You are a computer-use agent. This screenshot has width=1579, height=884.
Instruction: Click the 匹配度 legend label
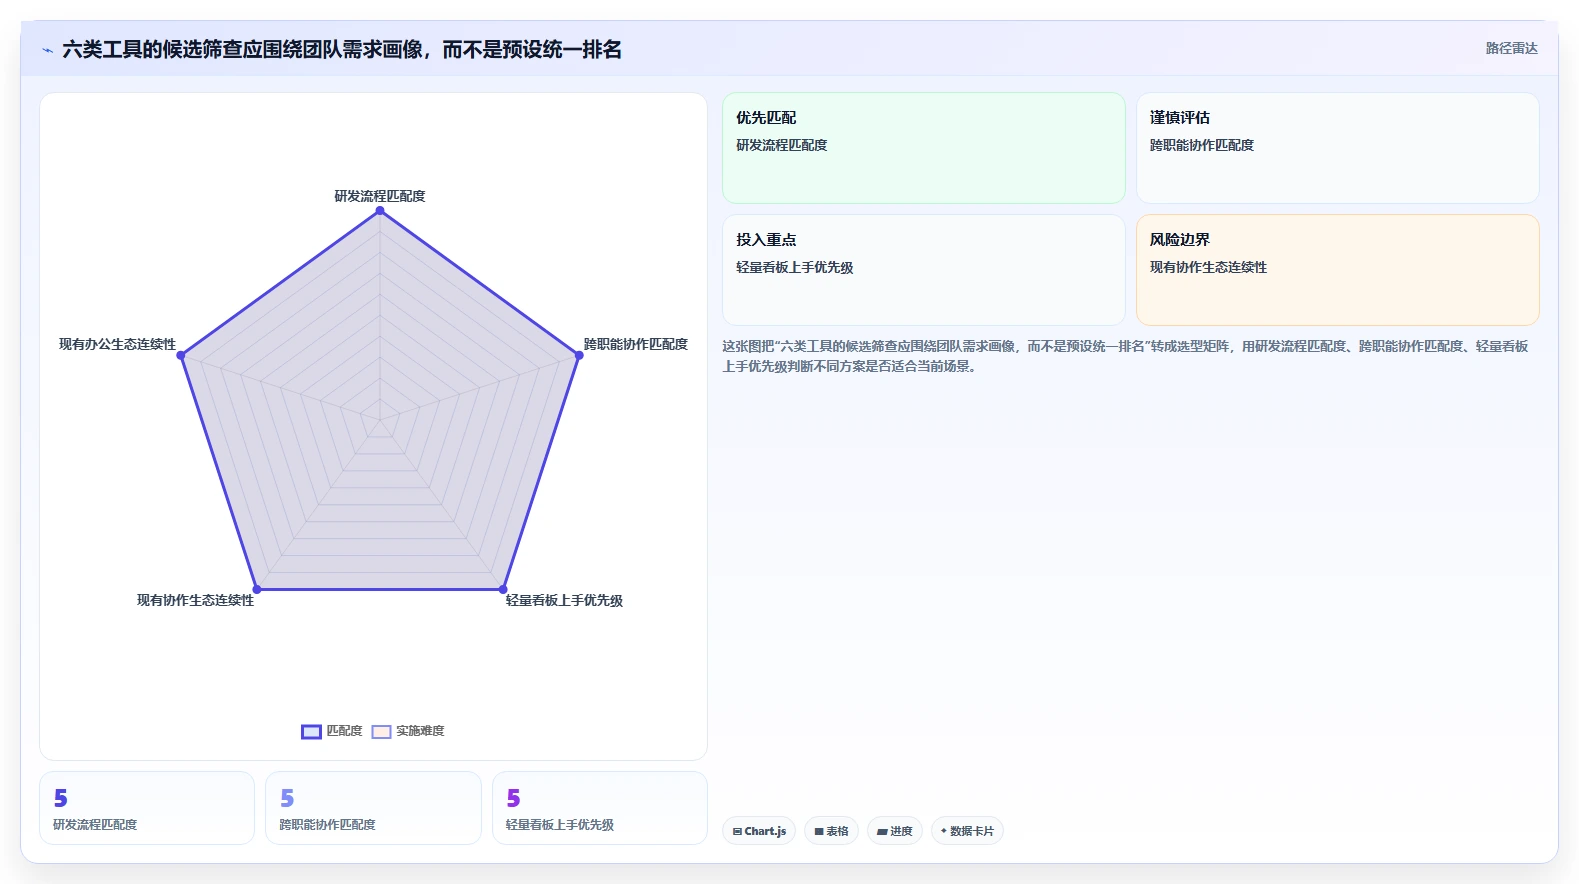coord(344,732)
